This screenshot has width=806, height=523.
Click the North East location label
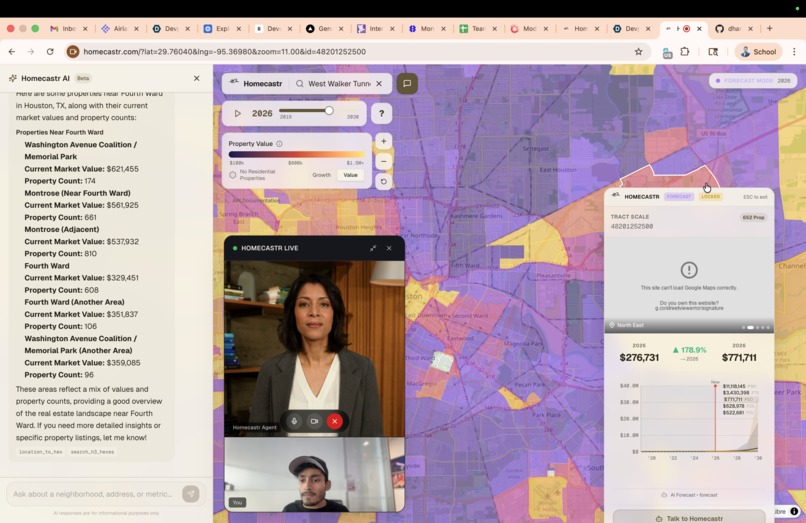coord(626,325)
